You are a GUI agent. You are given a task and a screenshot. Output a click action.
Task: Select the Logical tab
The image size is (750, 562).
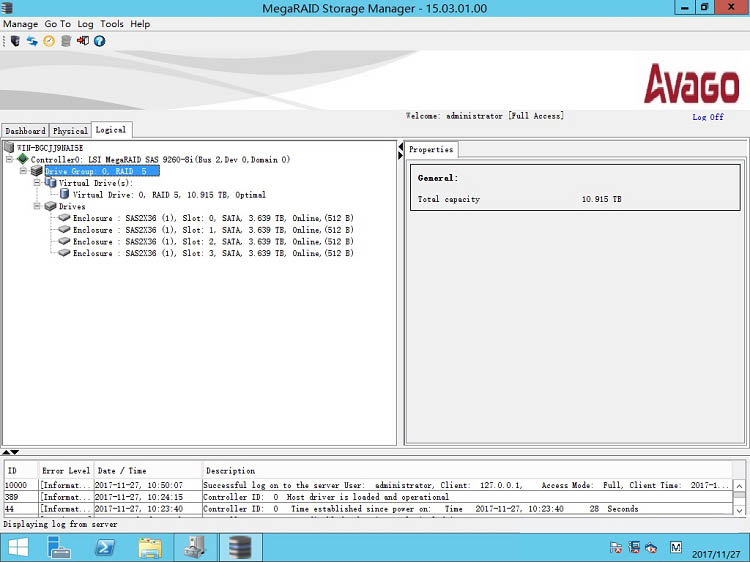point(111,130)
